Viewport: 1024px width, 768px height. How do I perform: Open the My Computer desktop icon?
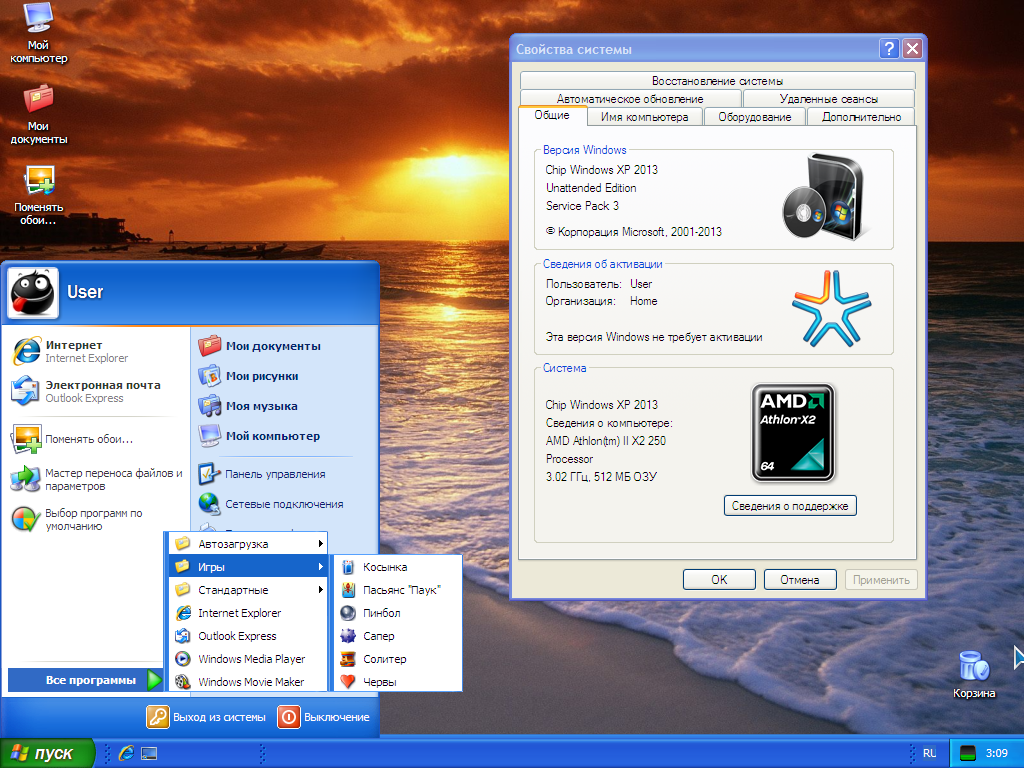38,33
